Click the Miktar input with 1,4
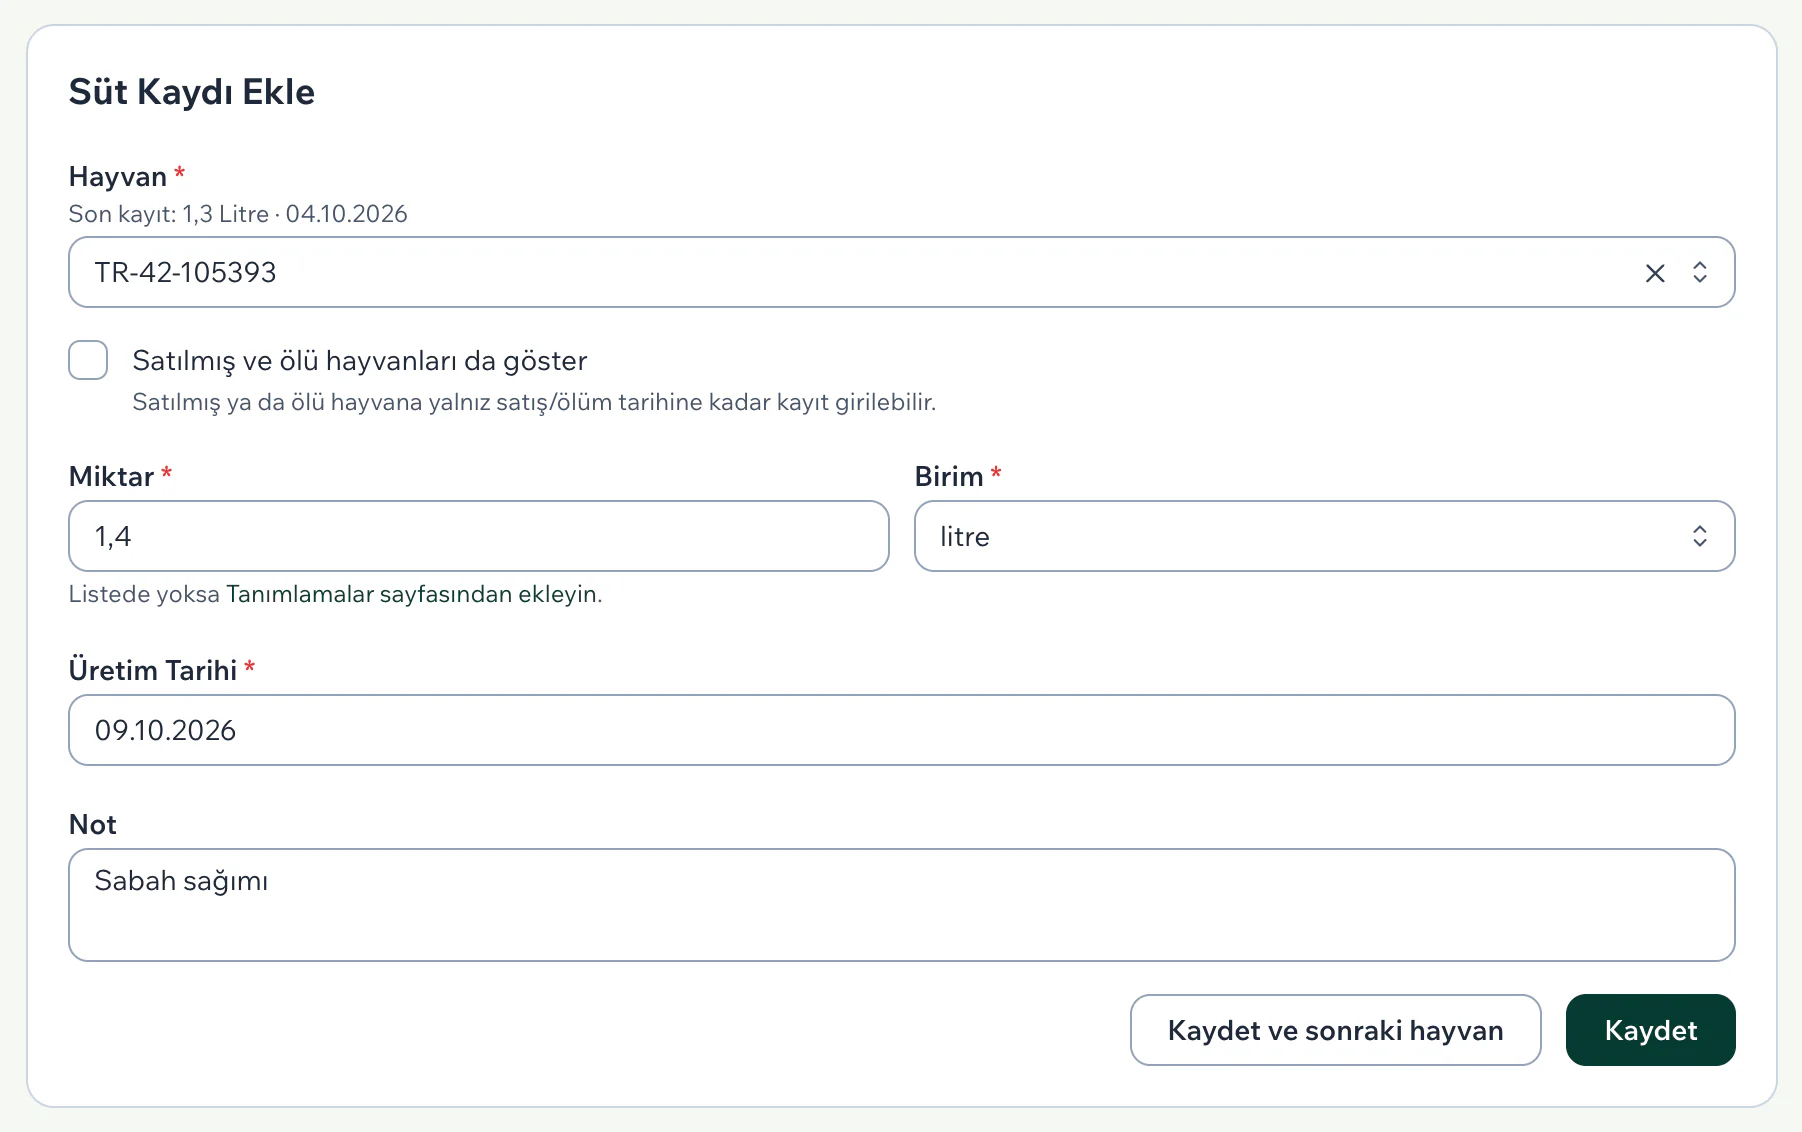Viewport: 1802px width, 1132px height. tap(479, 536)
